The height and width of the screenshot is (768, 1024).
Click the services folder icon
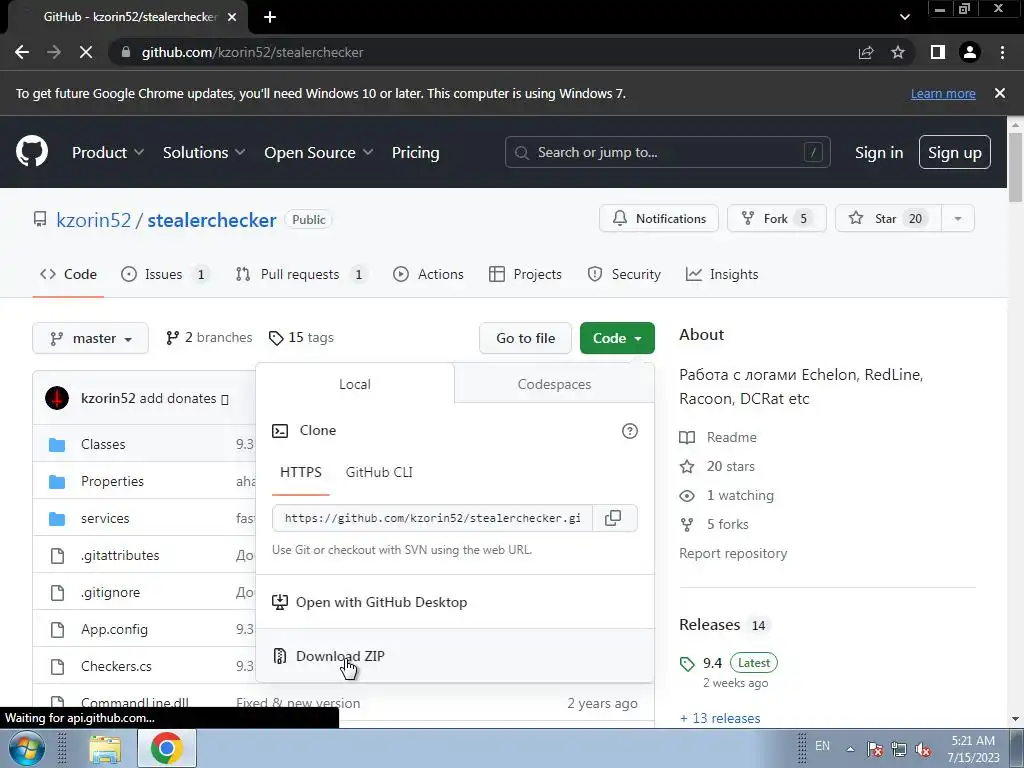57,519
